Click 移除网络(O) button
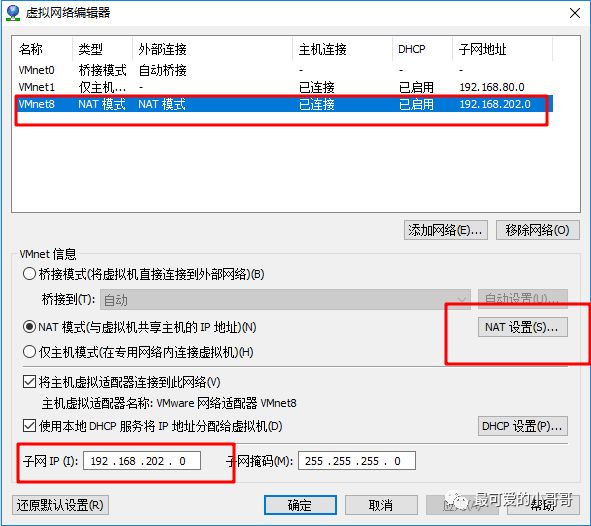 click(x=537, y=230)
